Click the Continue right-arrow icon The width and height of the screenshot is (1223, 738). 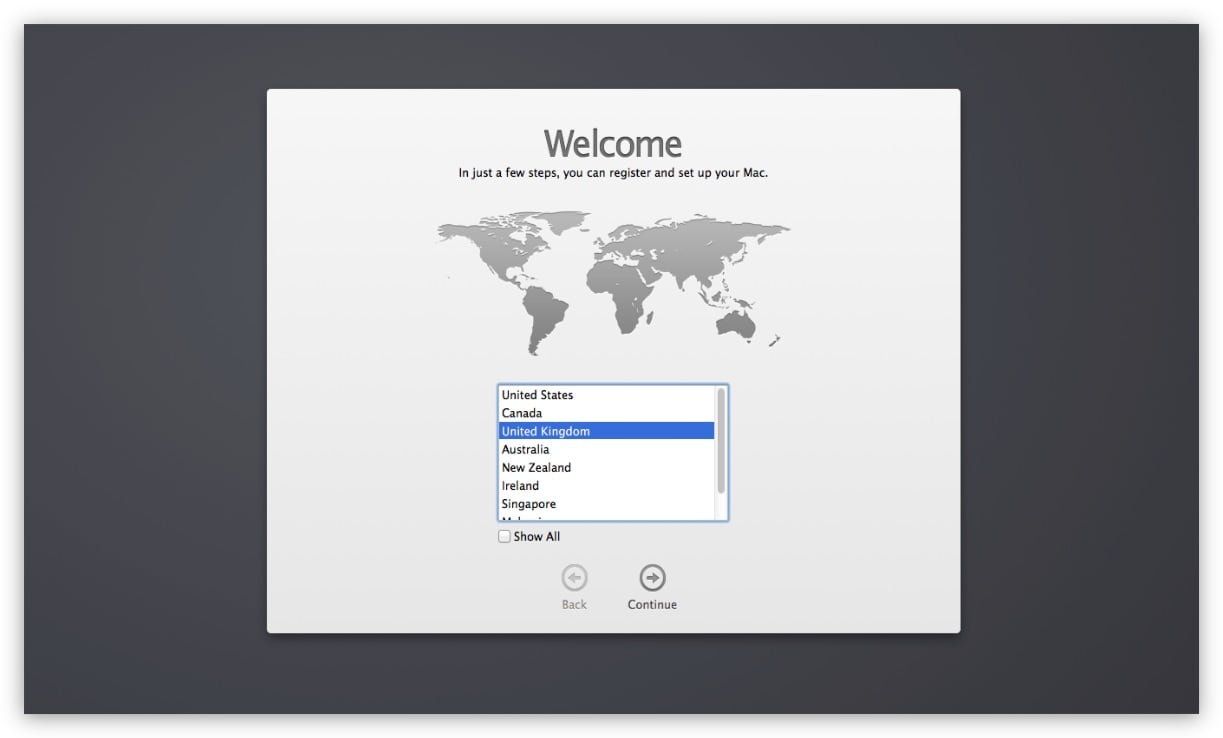tap(652, 578)
